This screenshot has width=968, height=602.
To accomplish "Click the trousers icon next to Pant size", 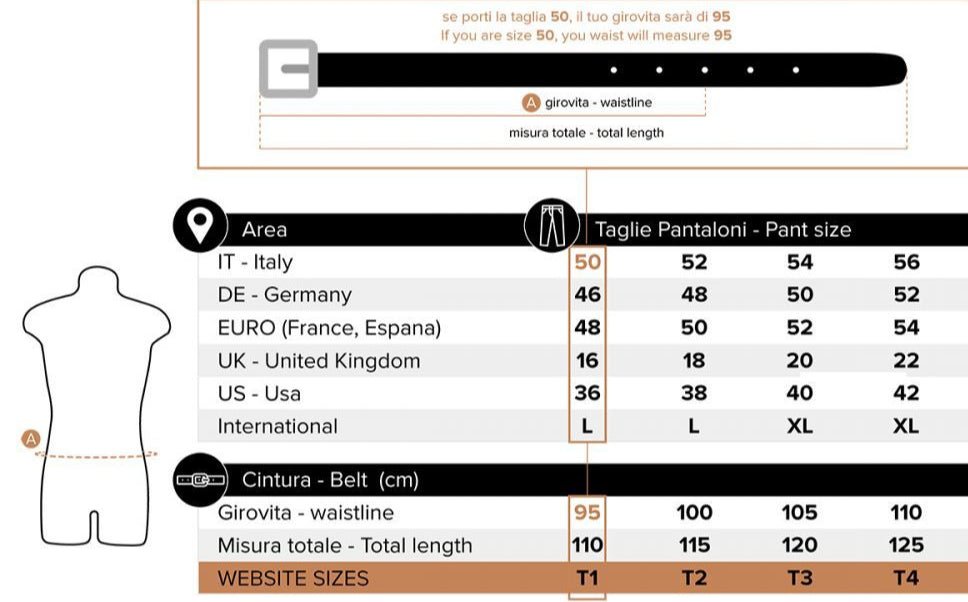I will (x=552, y=225).
